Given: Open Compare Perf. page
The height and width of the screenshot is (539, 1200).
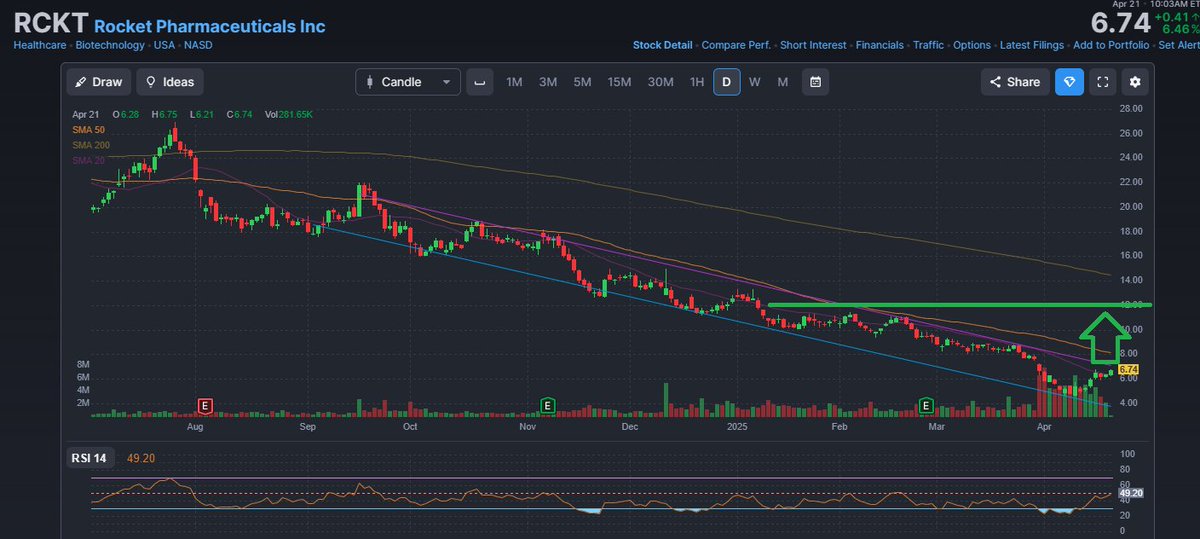Looking at the screenshot, I should [736, 45].
